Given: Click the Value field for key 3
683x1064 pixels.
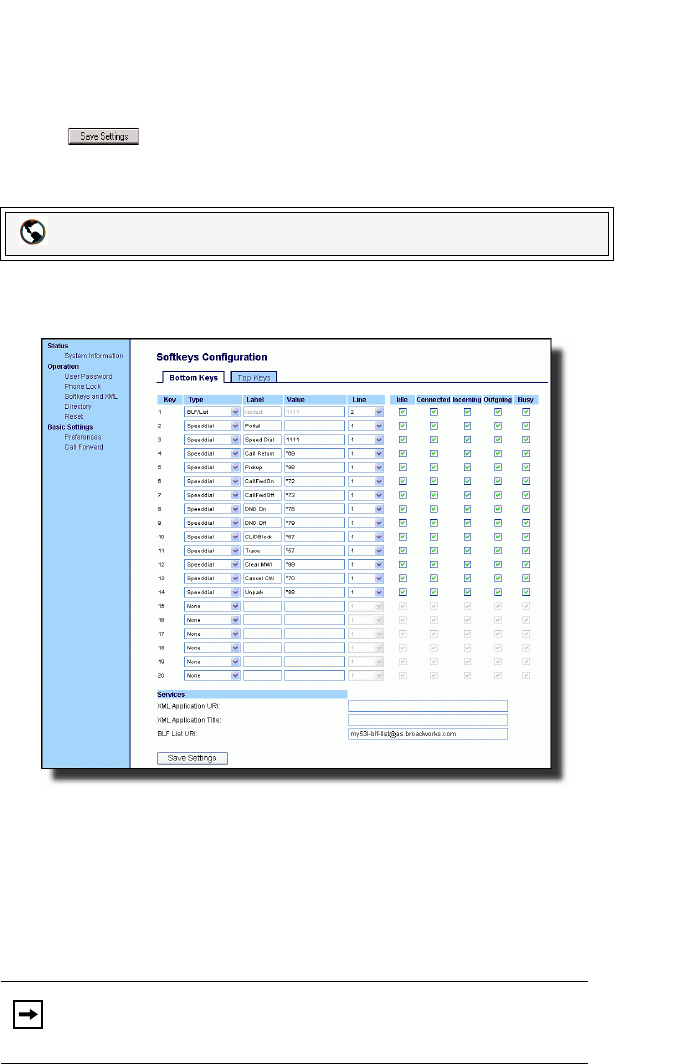Looking at the screenshot, I should 315,440.
